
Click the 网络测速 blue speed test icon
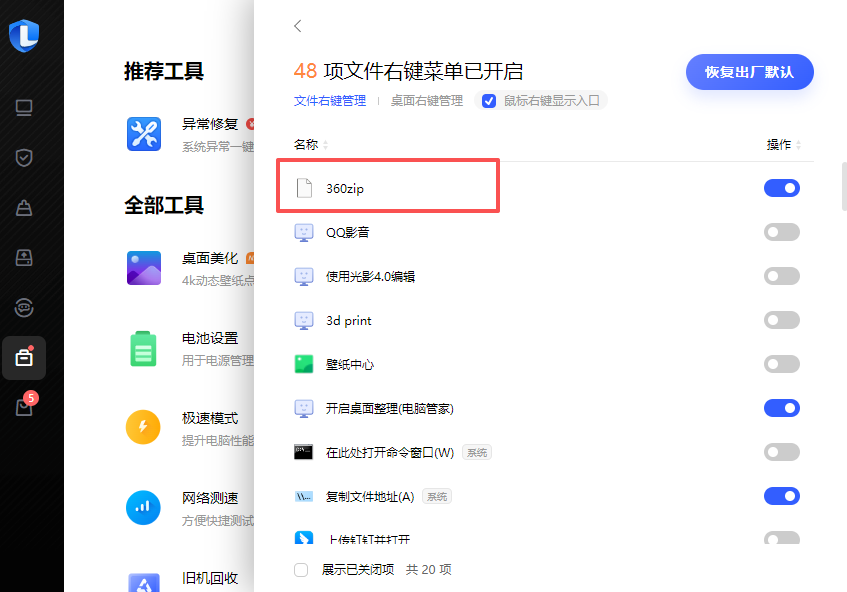(x=144, y=507)
